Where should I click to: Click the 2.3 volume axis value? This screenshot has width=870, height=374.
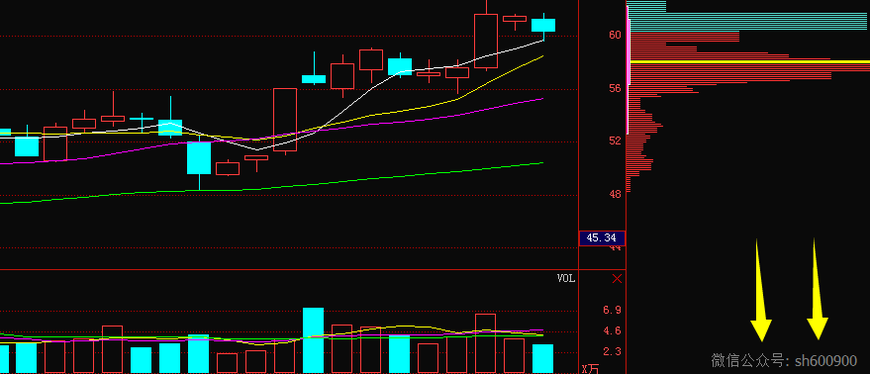coord(613,352)
